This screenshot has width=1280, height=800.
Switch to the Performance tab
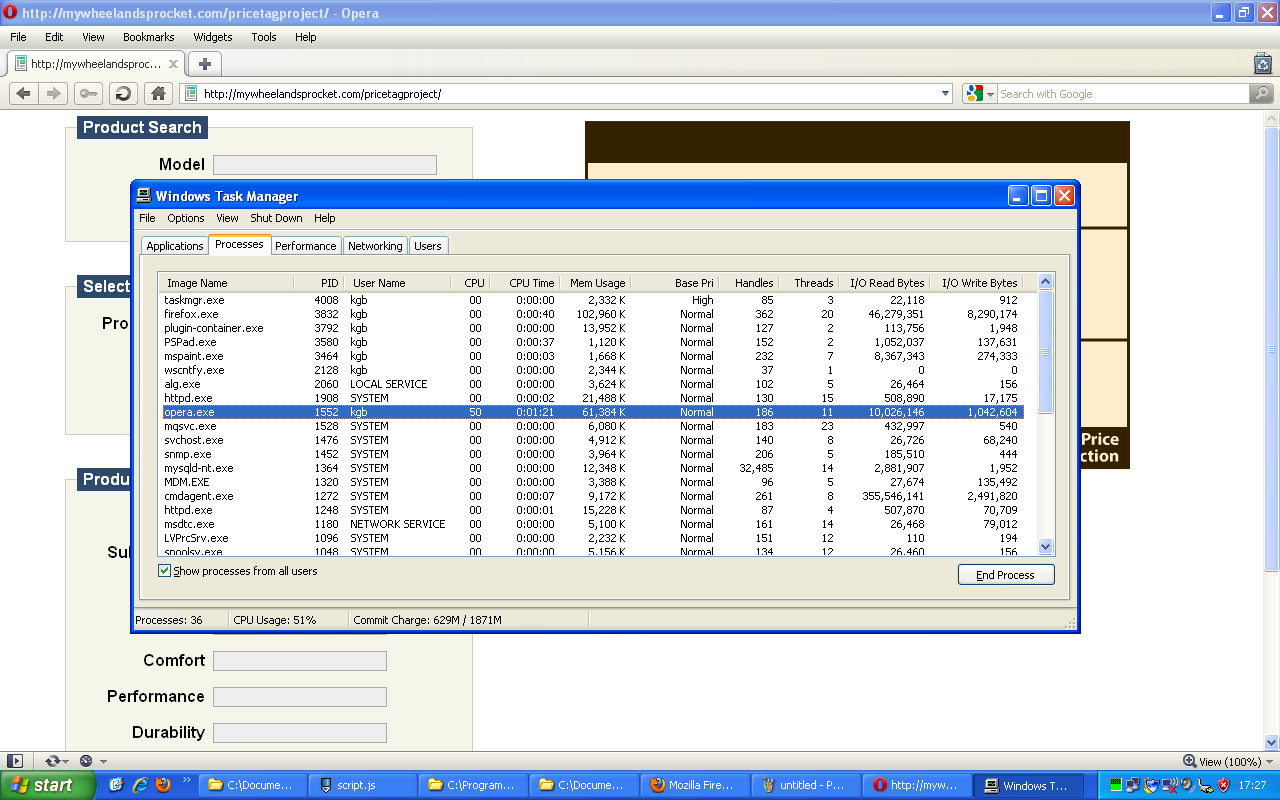pos(305,246)
